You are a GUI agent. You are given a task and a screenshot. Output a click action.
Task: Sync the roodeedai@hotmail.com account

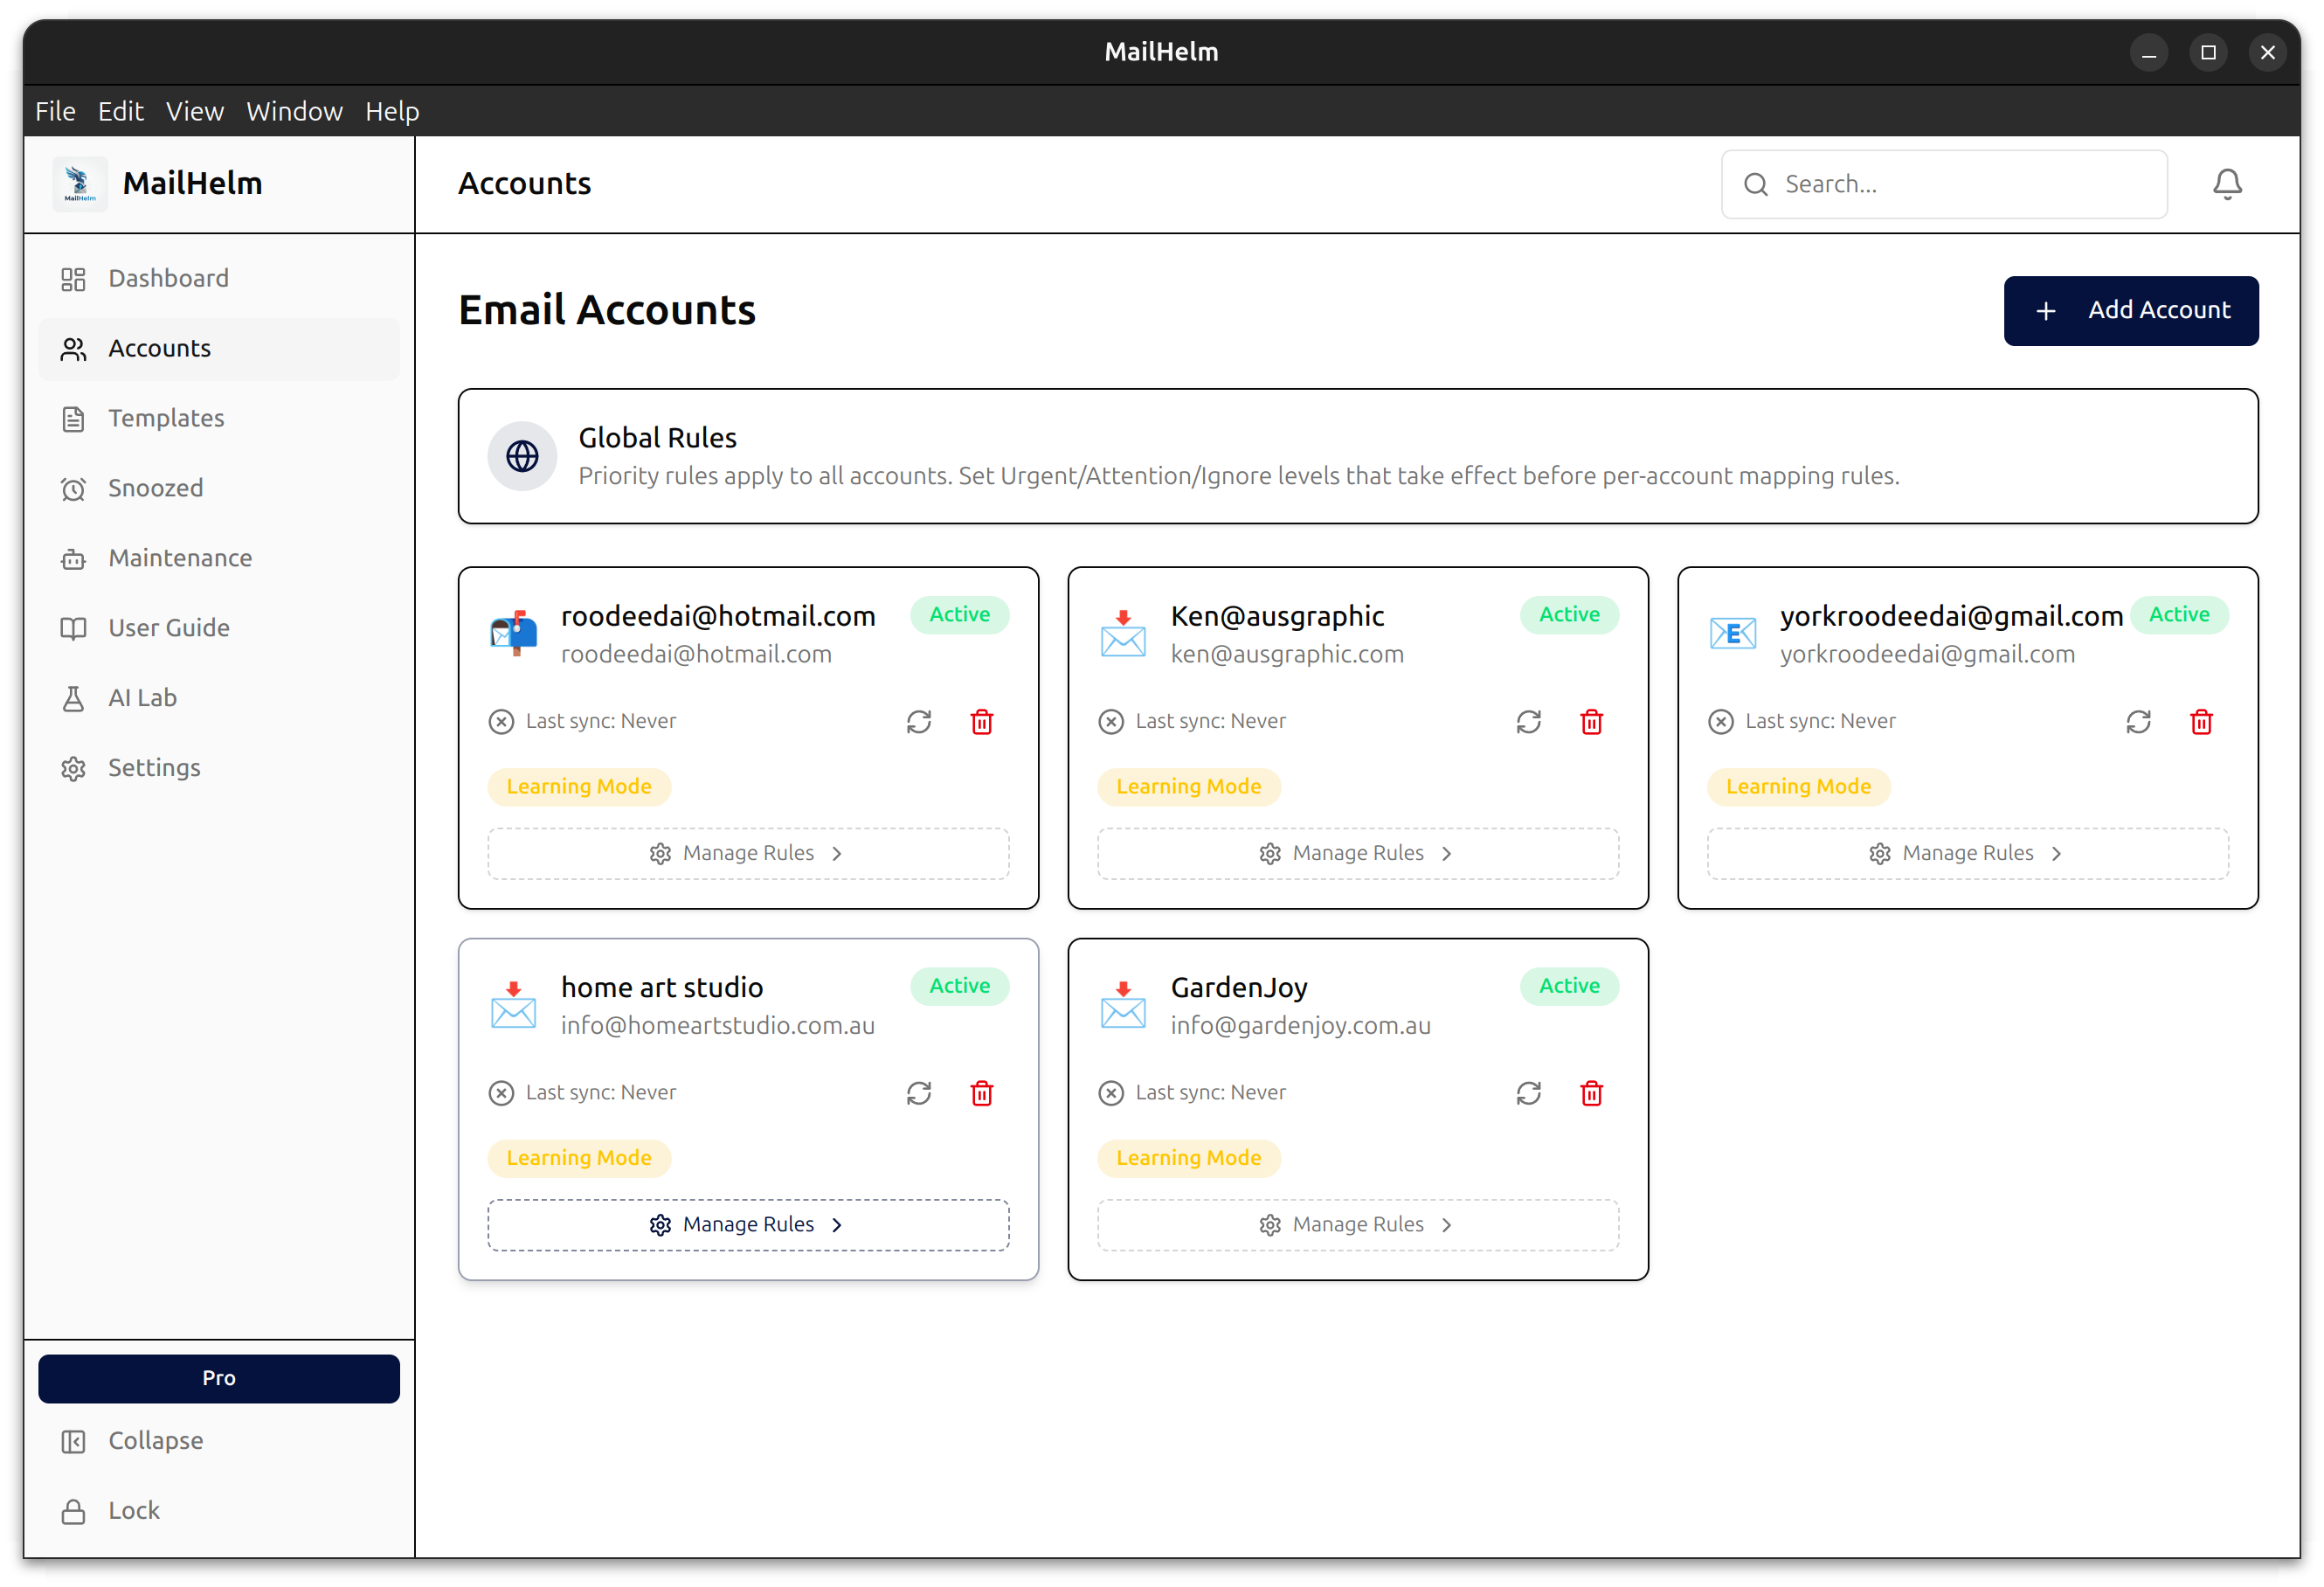coord(919,721)
